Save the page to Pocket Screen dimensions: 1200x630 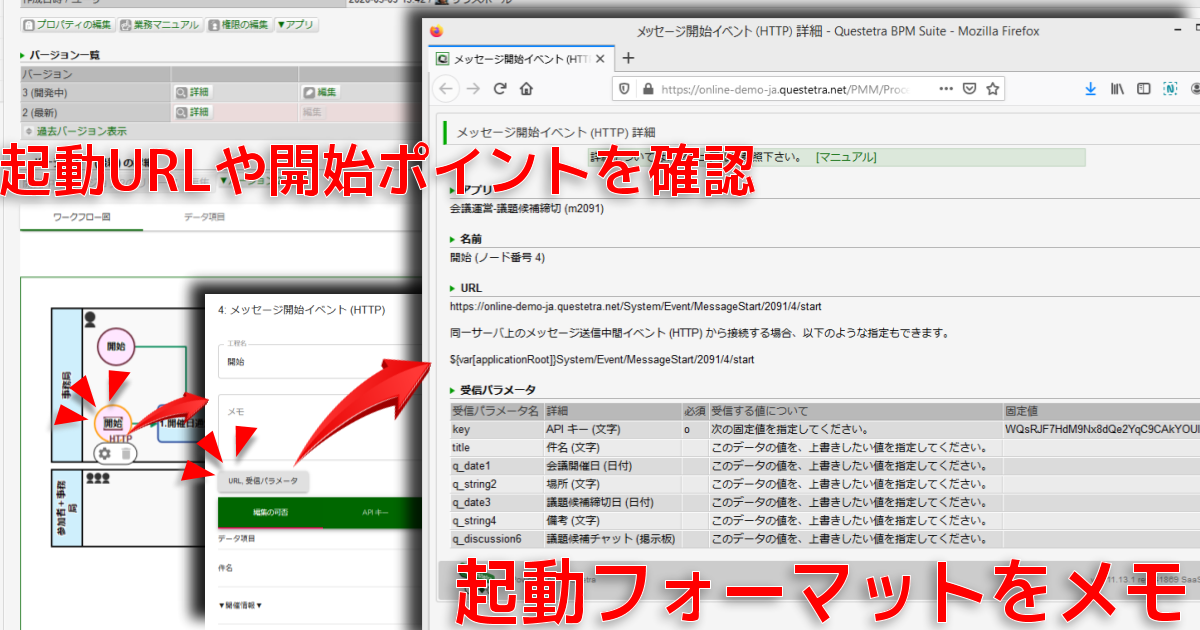(969, 88)
